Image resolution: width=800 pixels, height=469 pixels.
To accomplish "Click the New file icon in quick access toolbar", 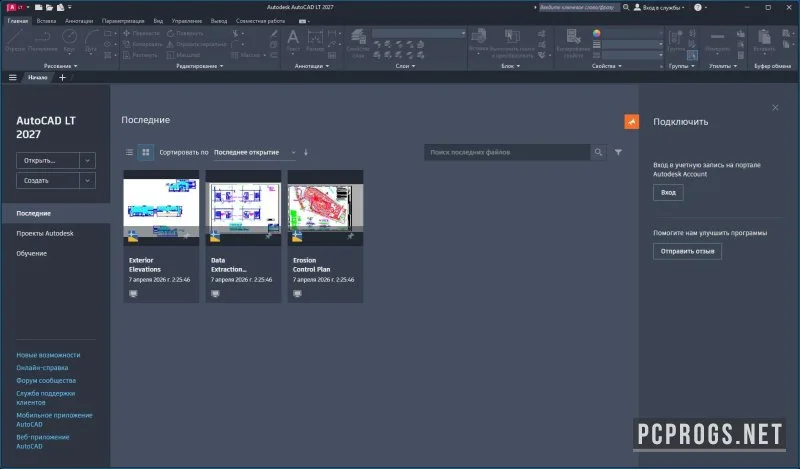I will point(39,7).
